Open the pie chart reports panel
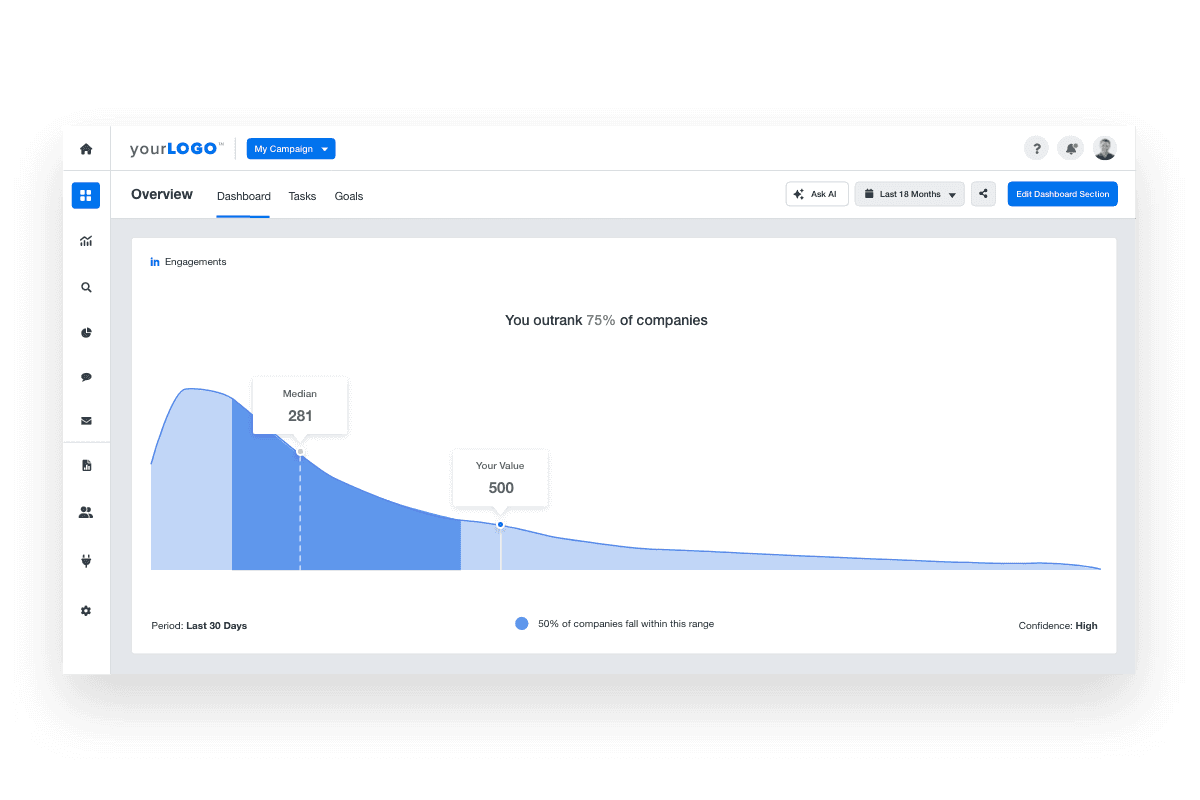The height and width of the screenshot is (800, 1200). point(86,332)
